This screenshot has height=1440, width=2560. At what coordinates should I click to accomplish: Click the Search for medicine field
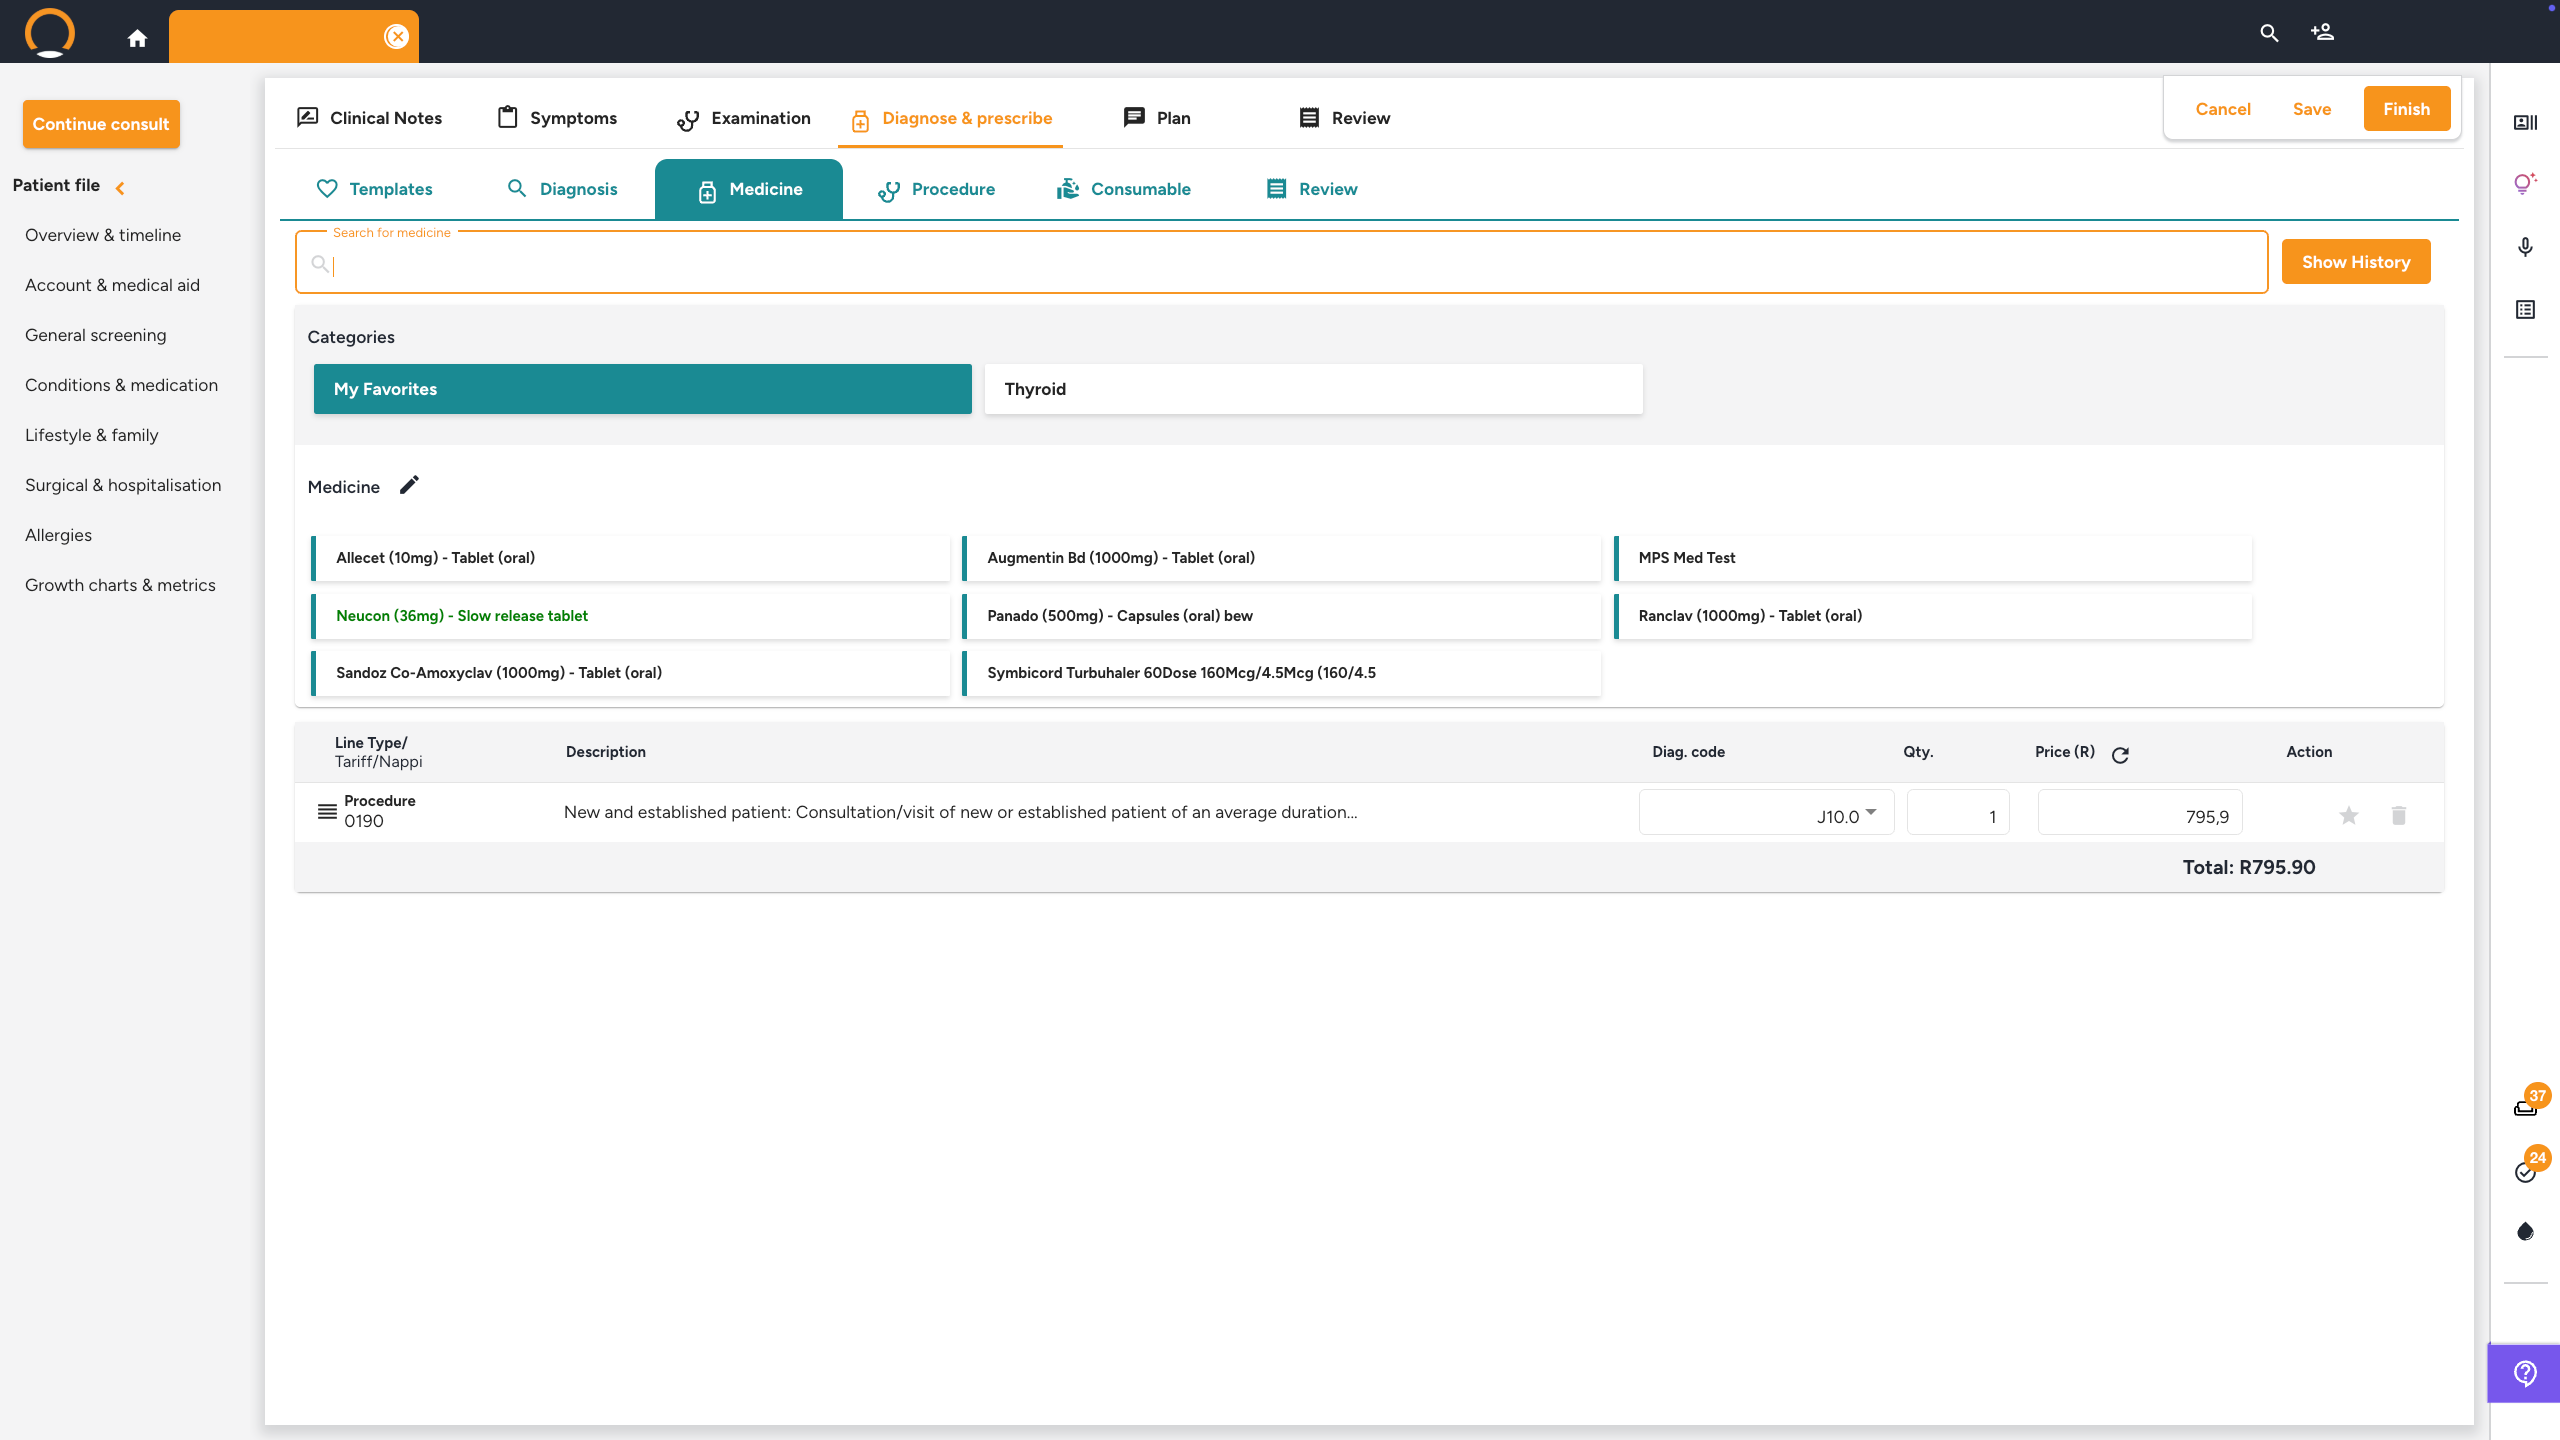(1280, 265)
